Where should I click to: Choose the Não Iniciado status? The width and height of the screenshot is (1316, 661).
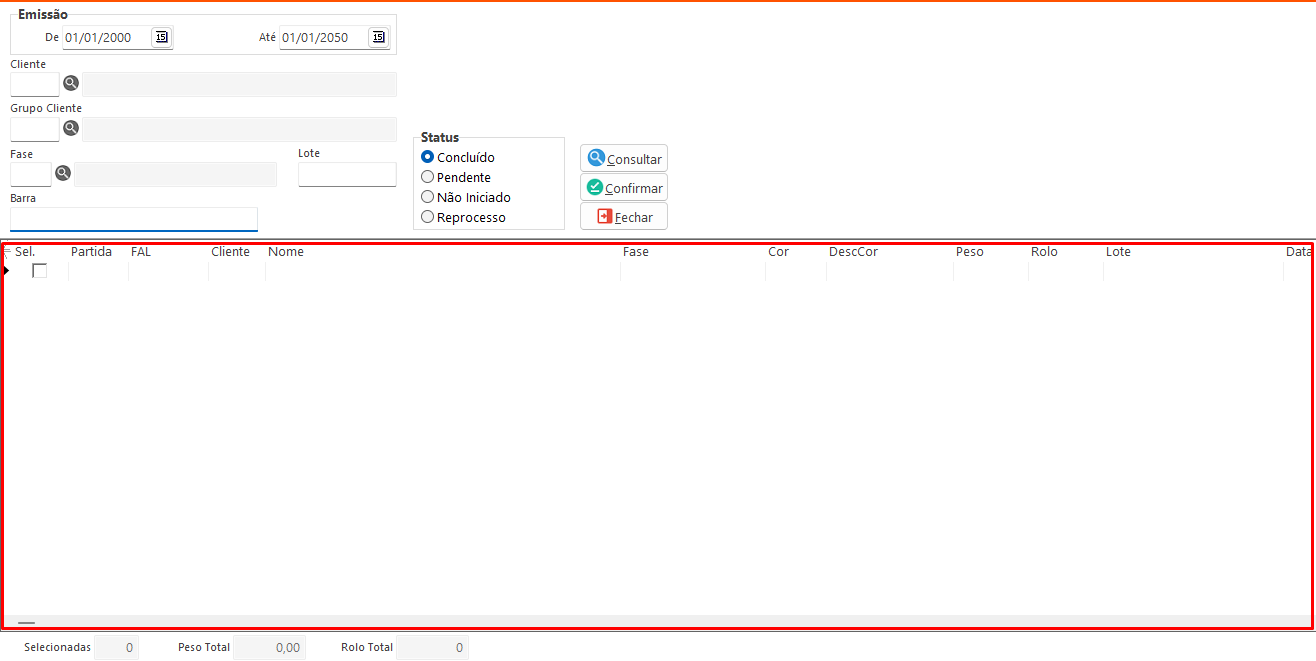428,197
